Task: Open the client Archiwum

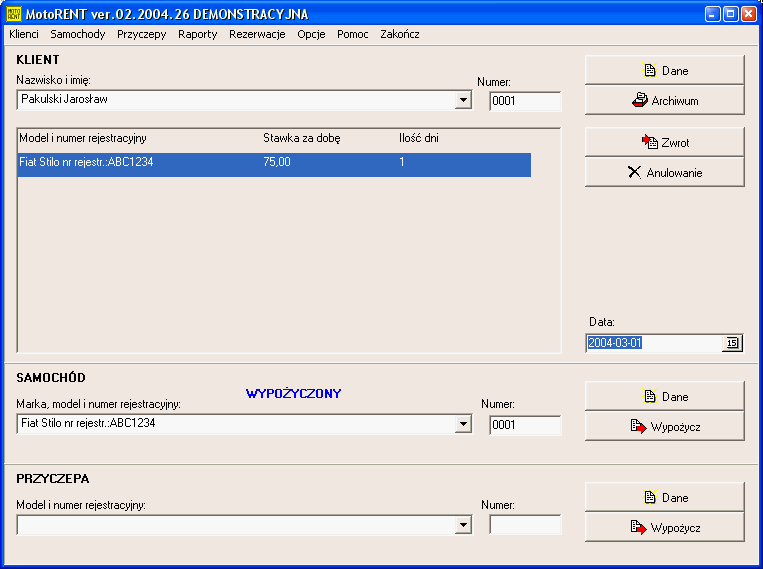Action: [665, 100]
